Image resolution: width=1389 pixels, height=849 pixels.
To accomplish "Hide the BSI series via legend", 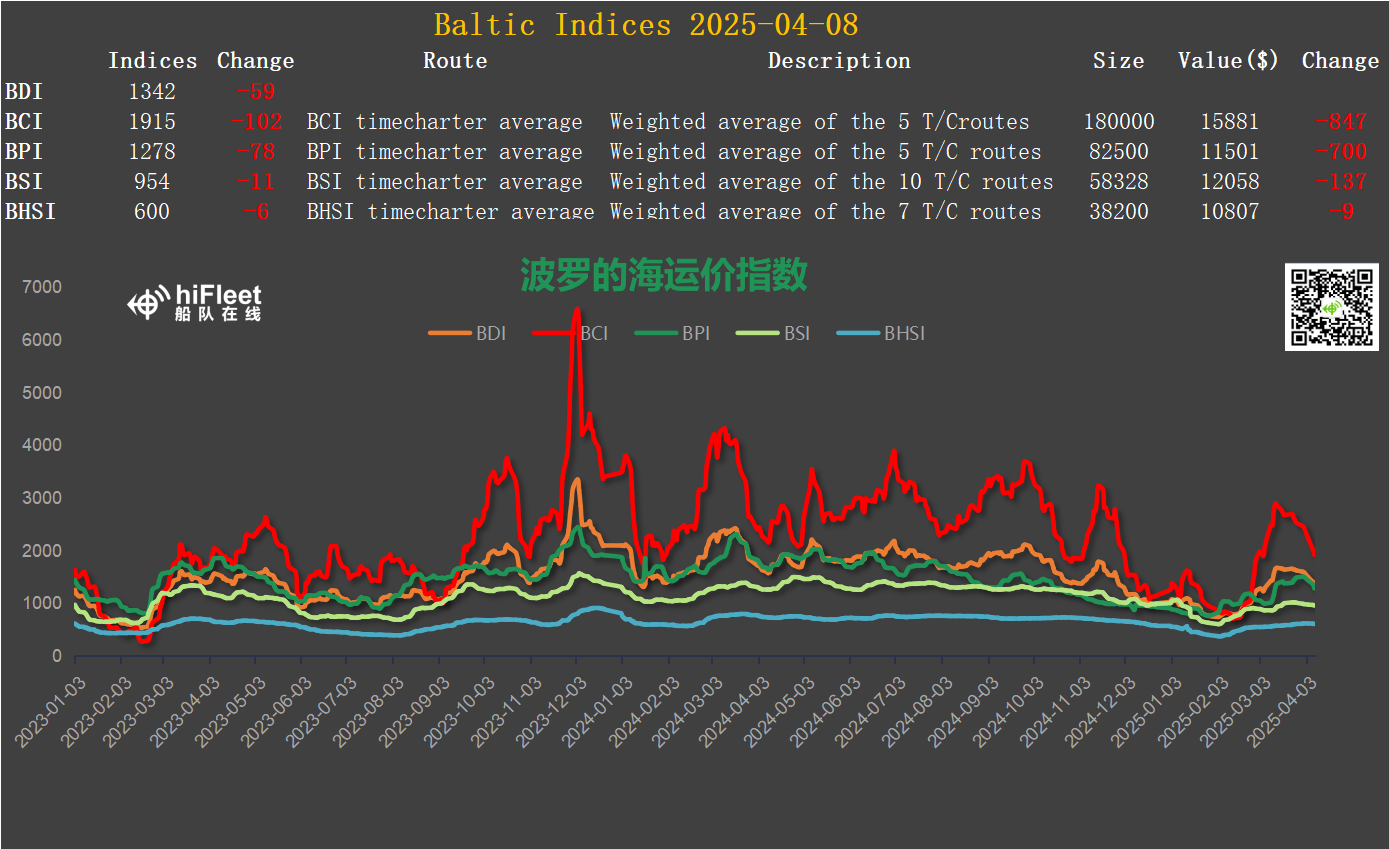I will [x=774, y=333].
